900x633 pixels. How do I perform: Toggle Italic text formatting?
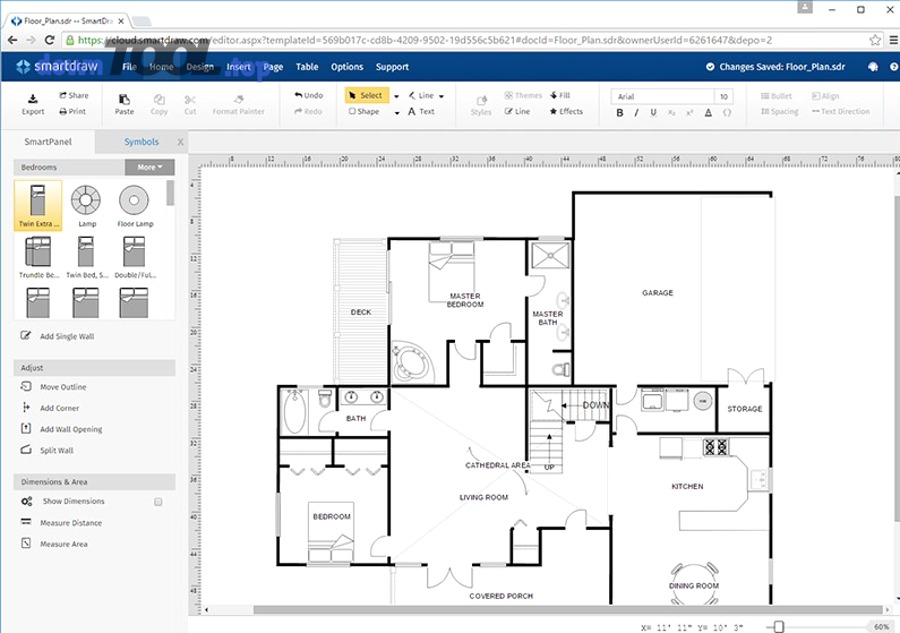pos(637,113)
